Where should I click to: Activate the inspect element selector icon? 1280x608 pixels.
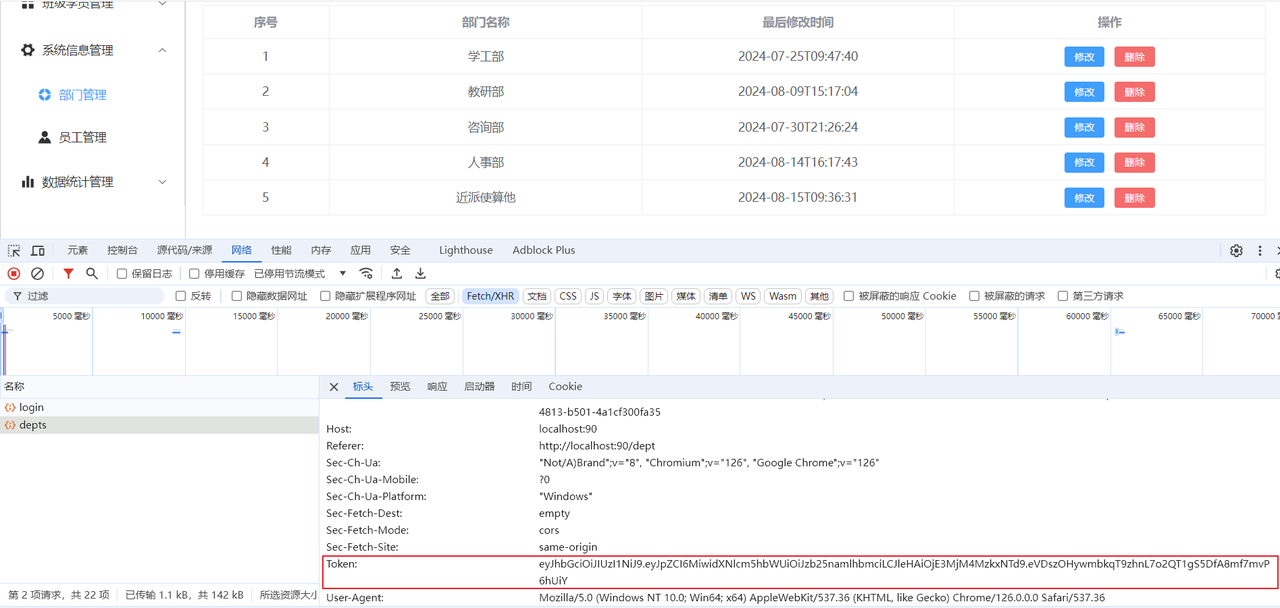click(x=14, y=250)
